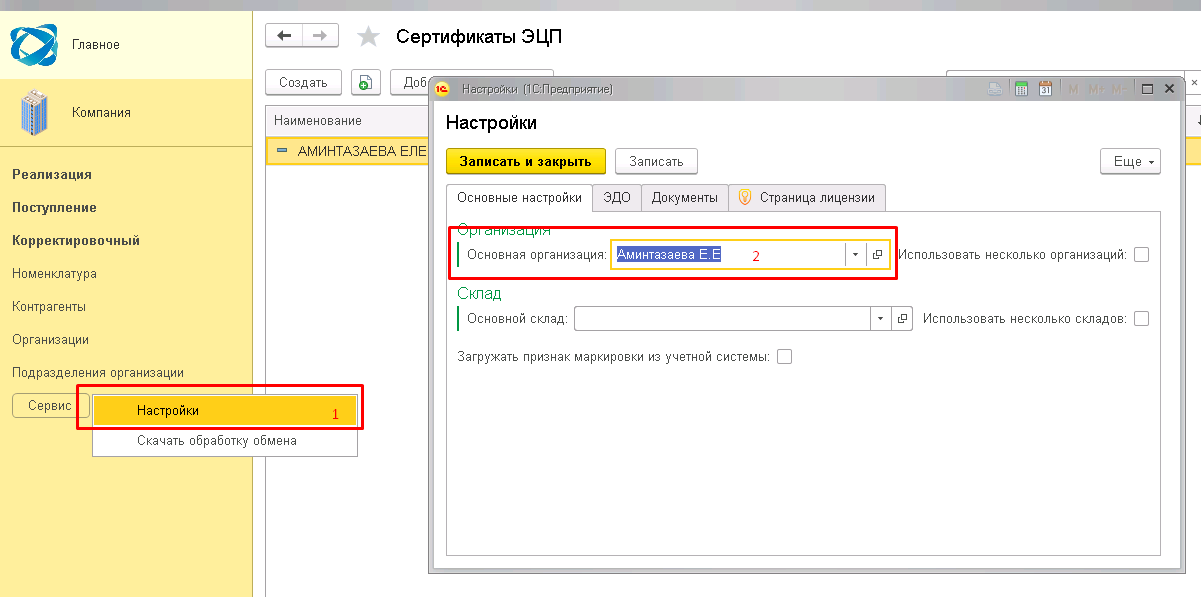This screenshot has width=1201, height=597.
Task: Click the open-form icon beside Основной склад
Action: tap(902, 318)
